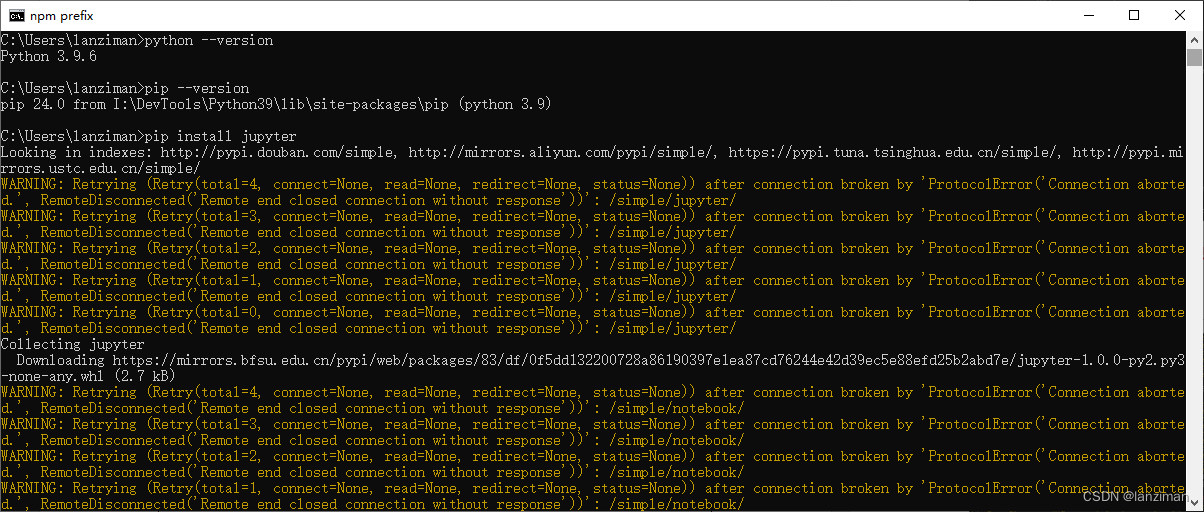Click the 'Python 3.9.6' output line
The image size is (1204, 512).
(49, 56)
